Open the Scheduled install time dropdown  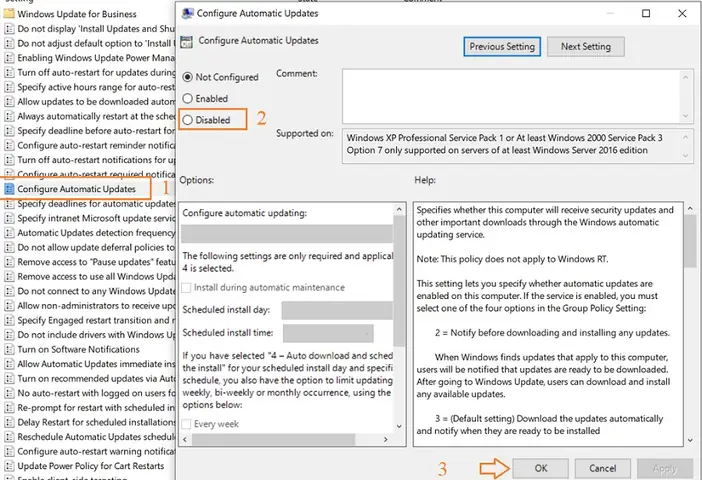point(328,334)
